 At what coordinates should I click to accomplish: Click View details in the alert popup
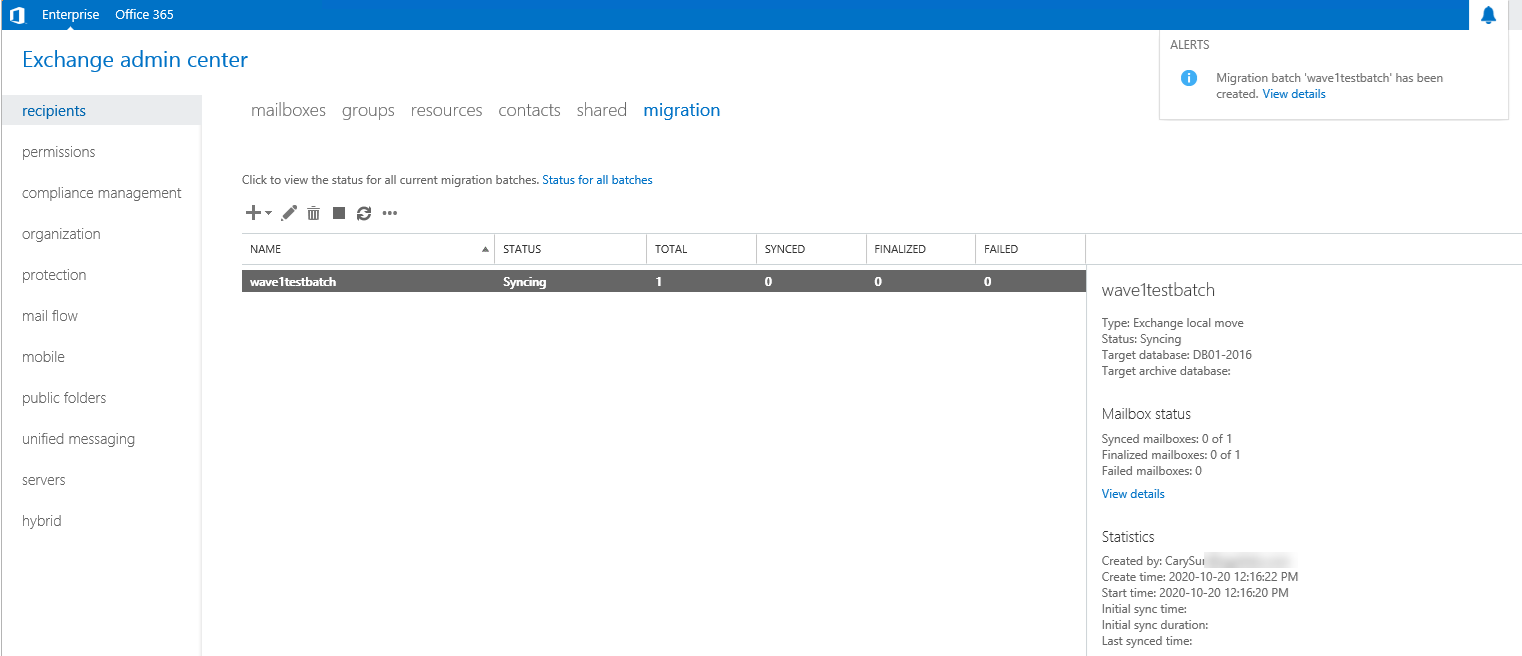tap(1293, 94)
